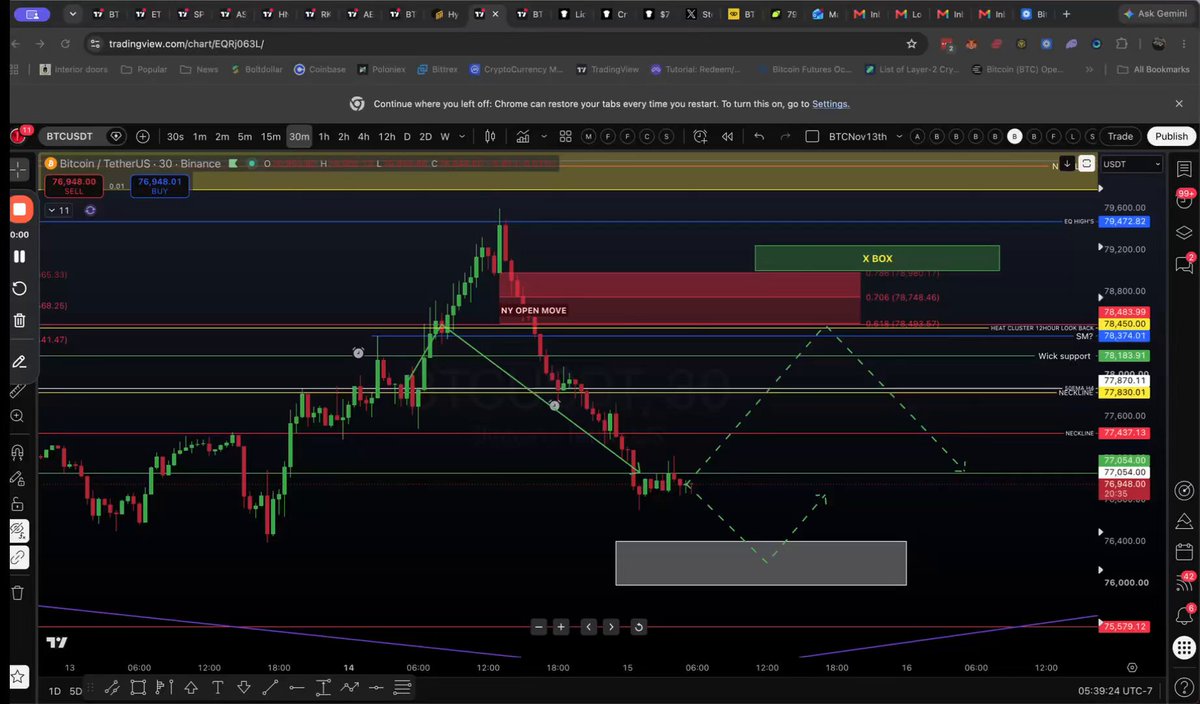The width and height of the screenshot is (1200, 704).
Task: Click the 76,948.00 SELL price button
Action: coord(75,185)
